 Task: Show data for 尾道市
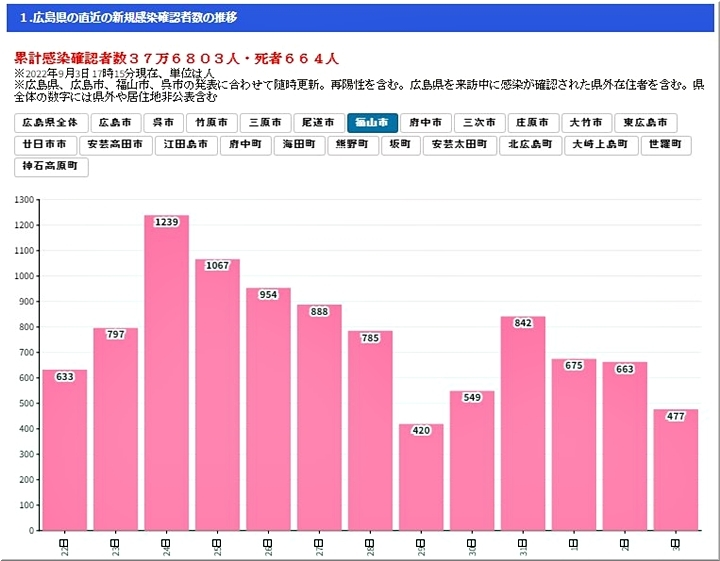319,123
